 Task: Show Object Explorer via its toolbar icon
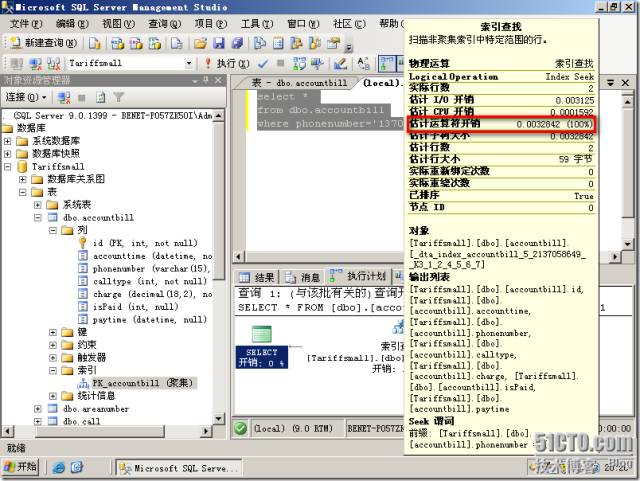click(297, 43)
